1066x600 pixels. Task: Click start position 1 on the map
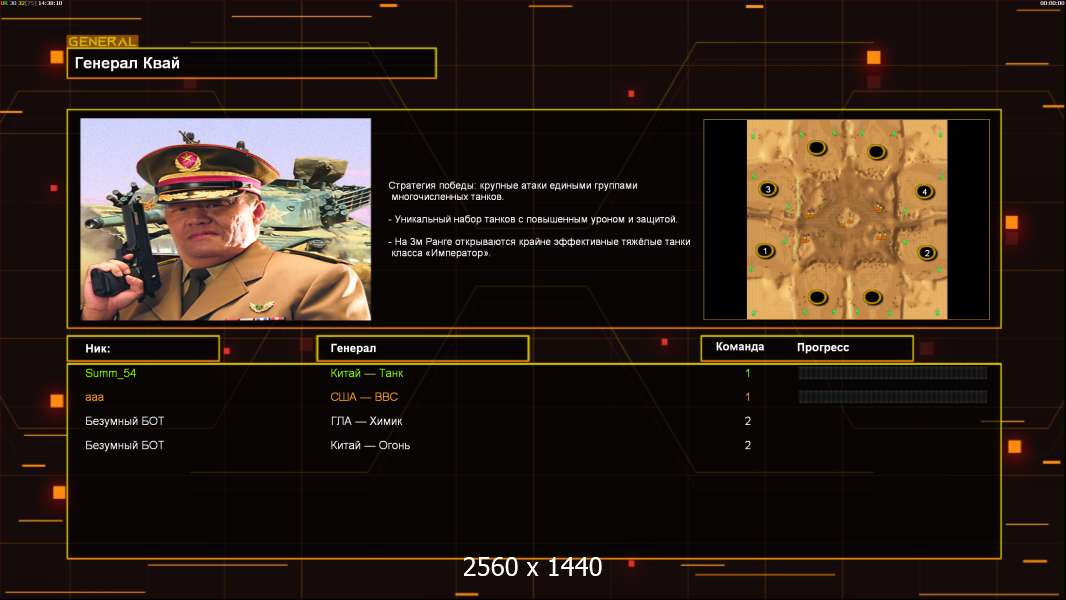(x=765, y=251)
